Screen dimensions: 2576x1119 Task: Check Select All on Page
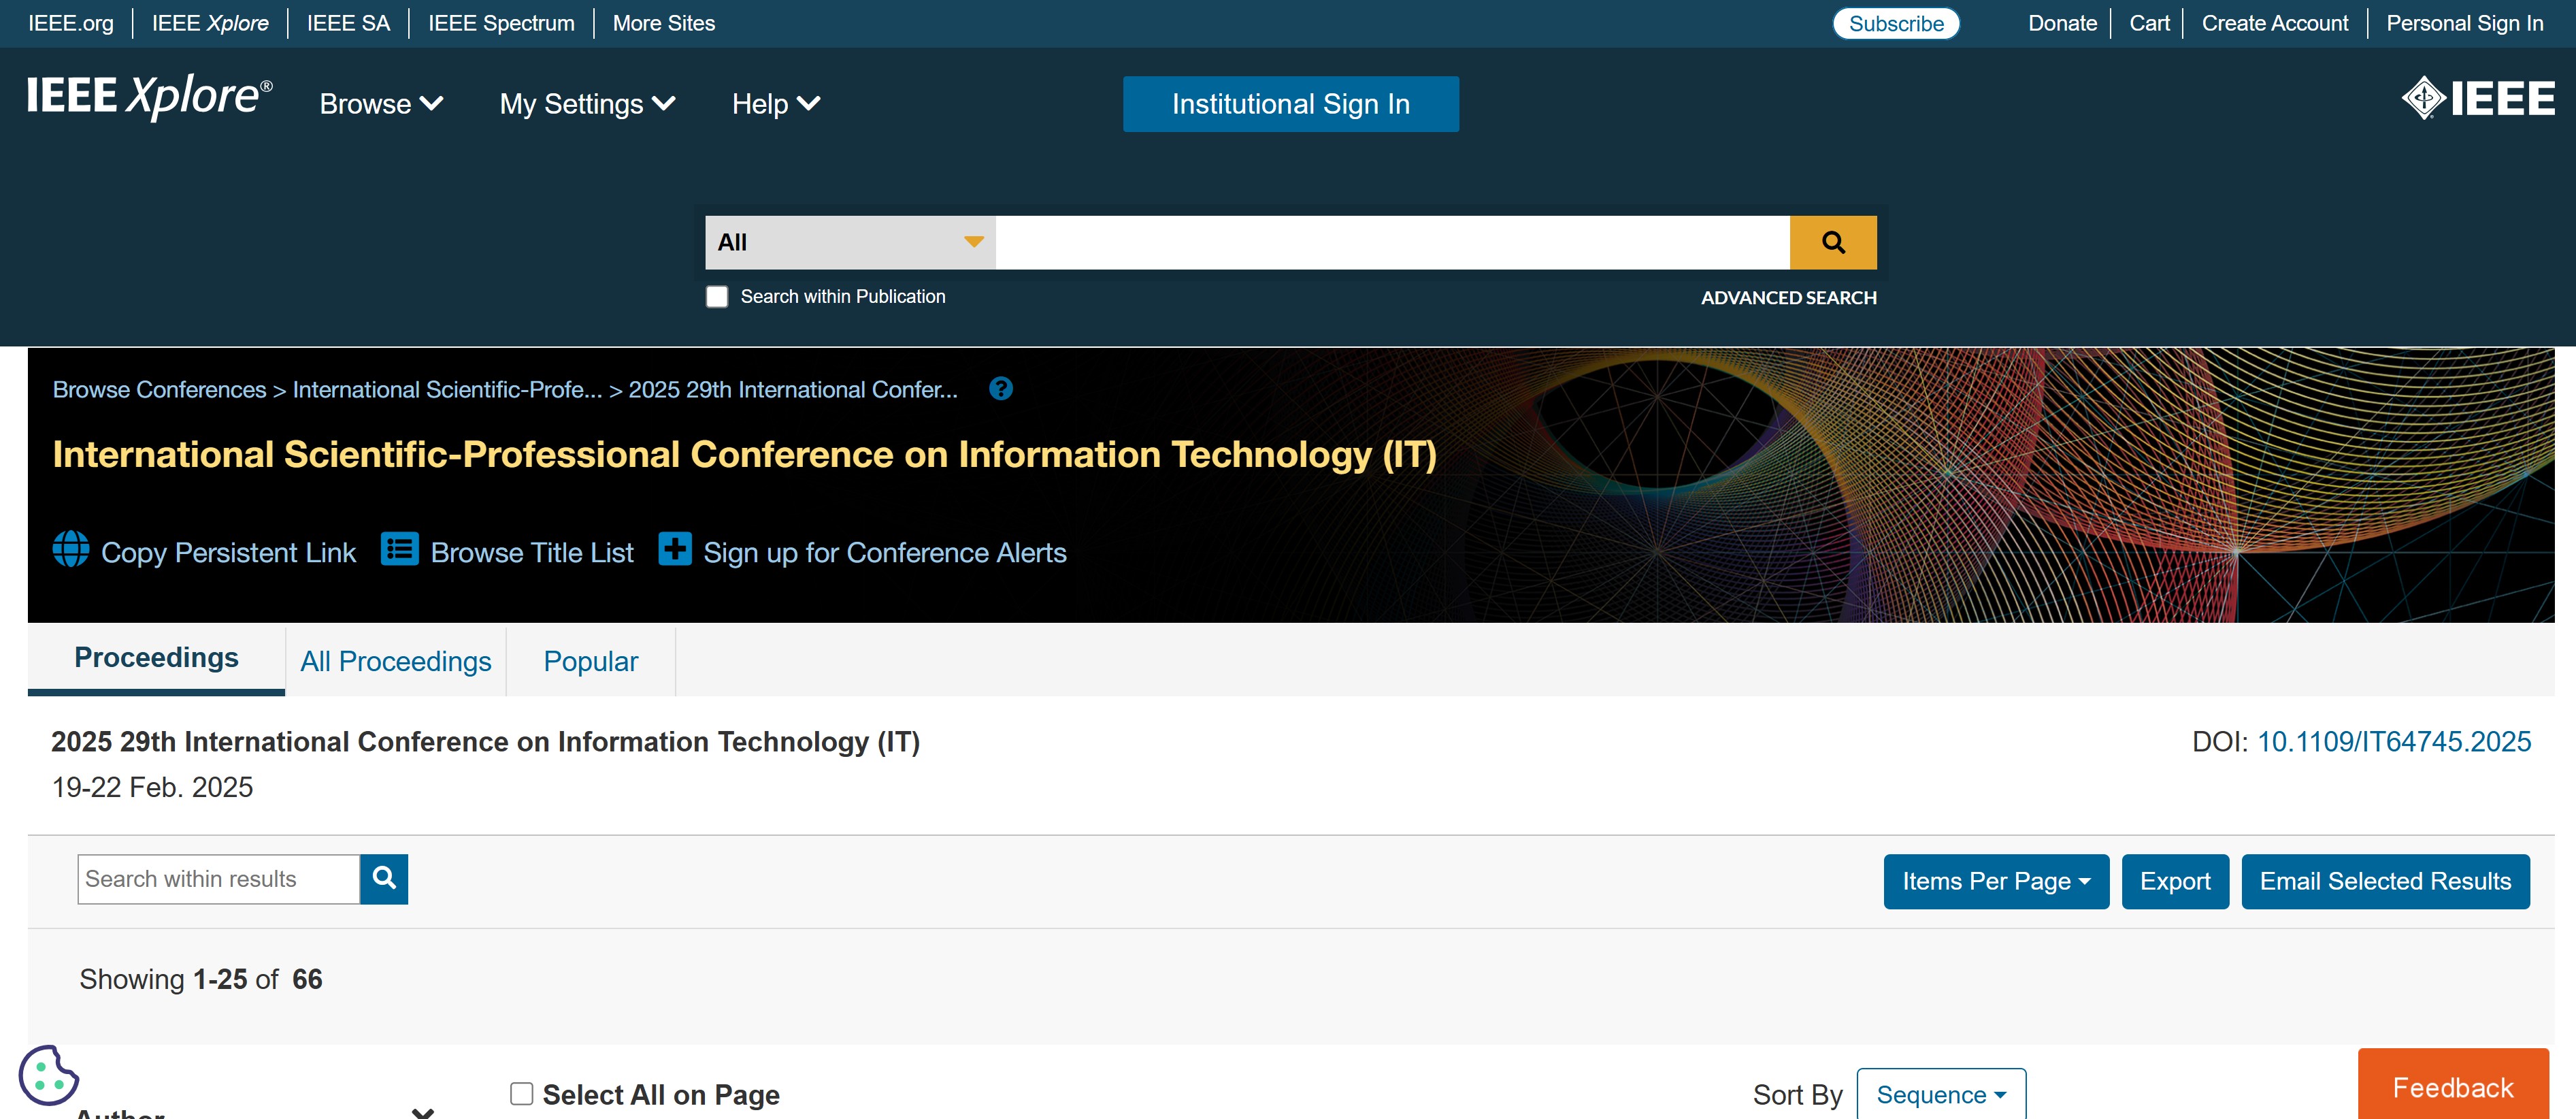[x=522, y=1093]
